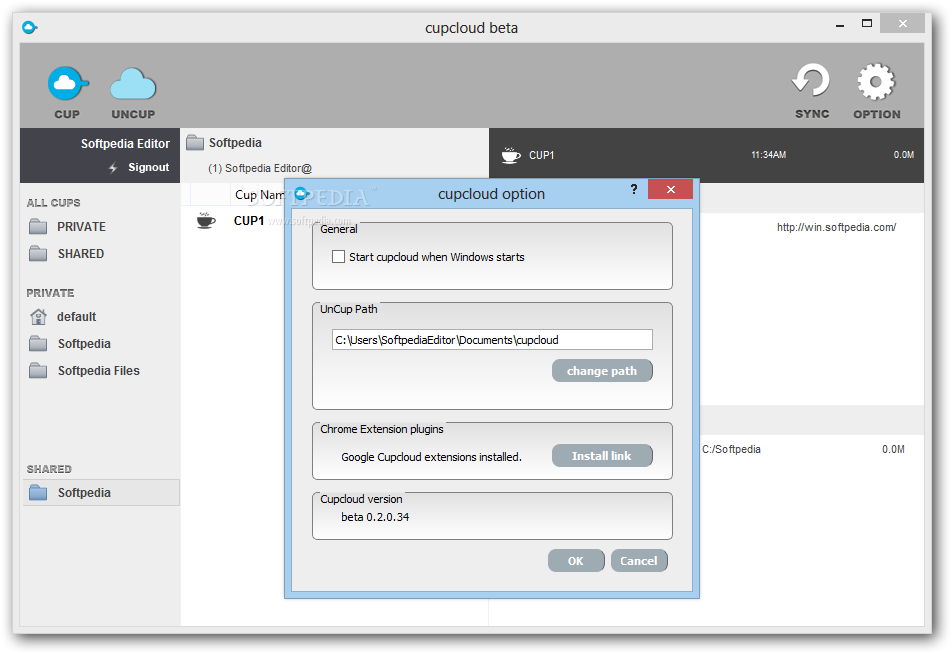Image resolution: width=952 pixels, height=654 pixels.
Task: Click the Softpedia Editor user name
Action: [x=125, y=144]
